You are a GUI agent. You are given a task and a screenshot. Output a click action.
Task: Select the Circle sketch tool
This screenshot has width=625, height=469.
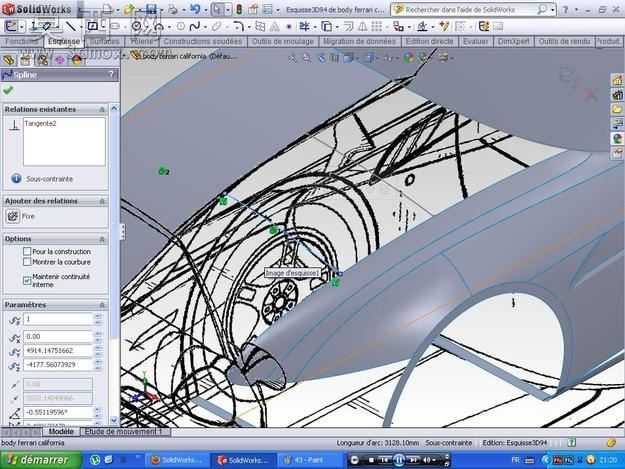pyautogui.click(x=136, y=26)
